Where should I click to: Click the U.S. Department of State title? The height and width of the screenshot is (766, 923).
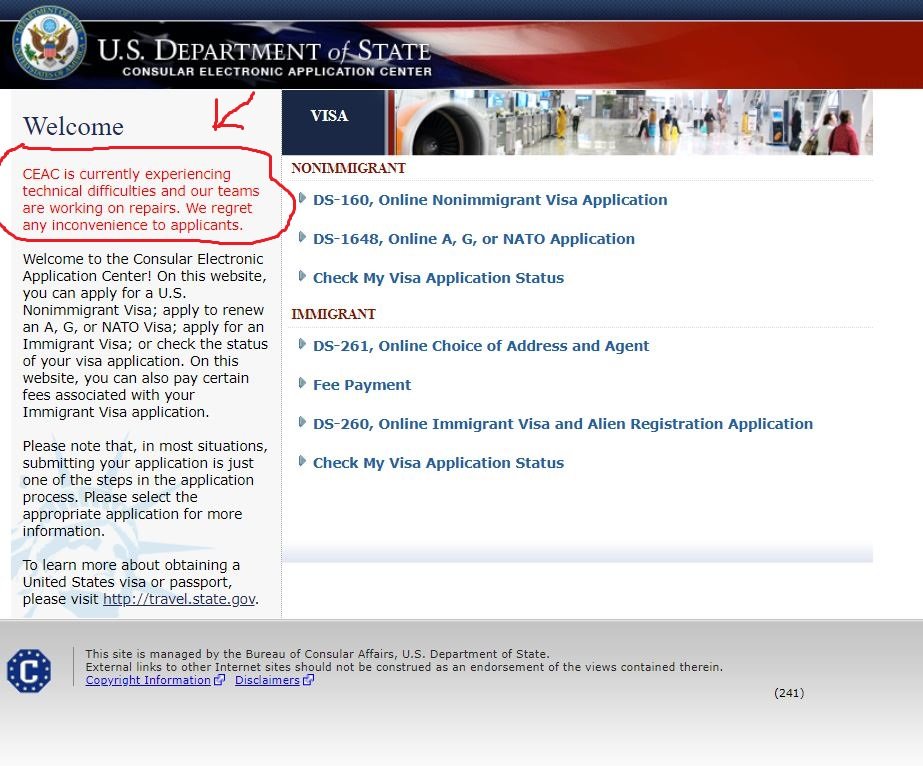(264, 51)
